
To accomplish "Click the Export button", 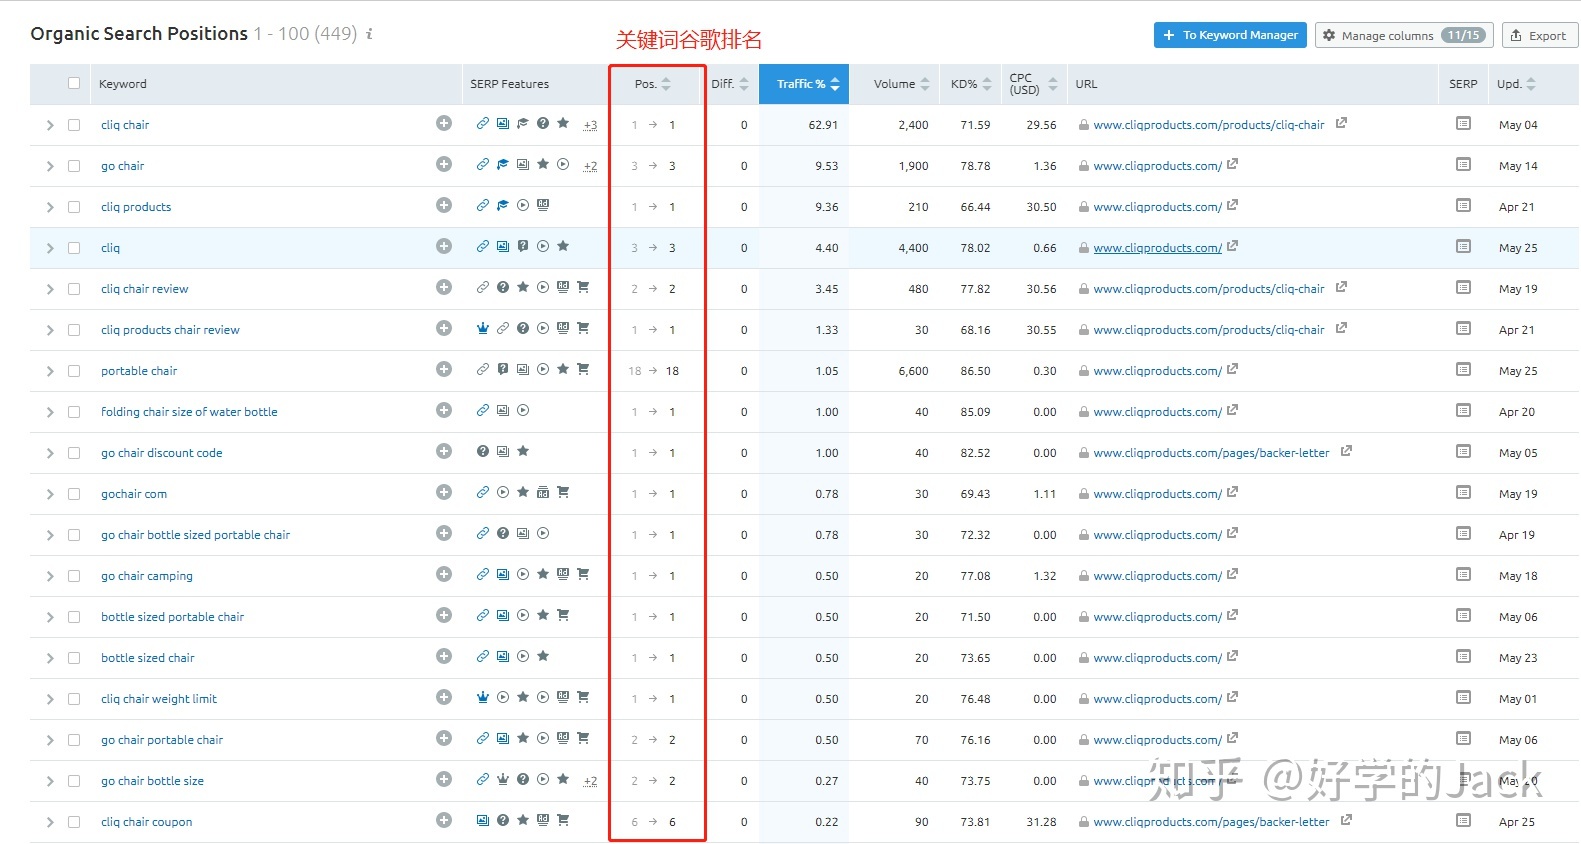I will click(1539, 35).
